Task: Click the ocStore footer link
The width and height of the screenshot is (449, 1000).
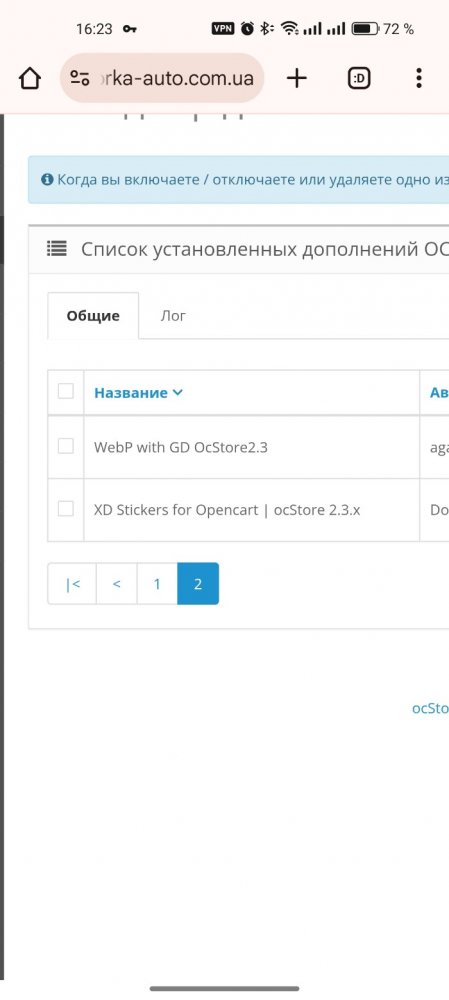Action: click(x=431, y=708)
